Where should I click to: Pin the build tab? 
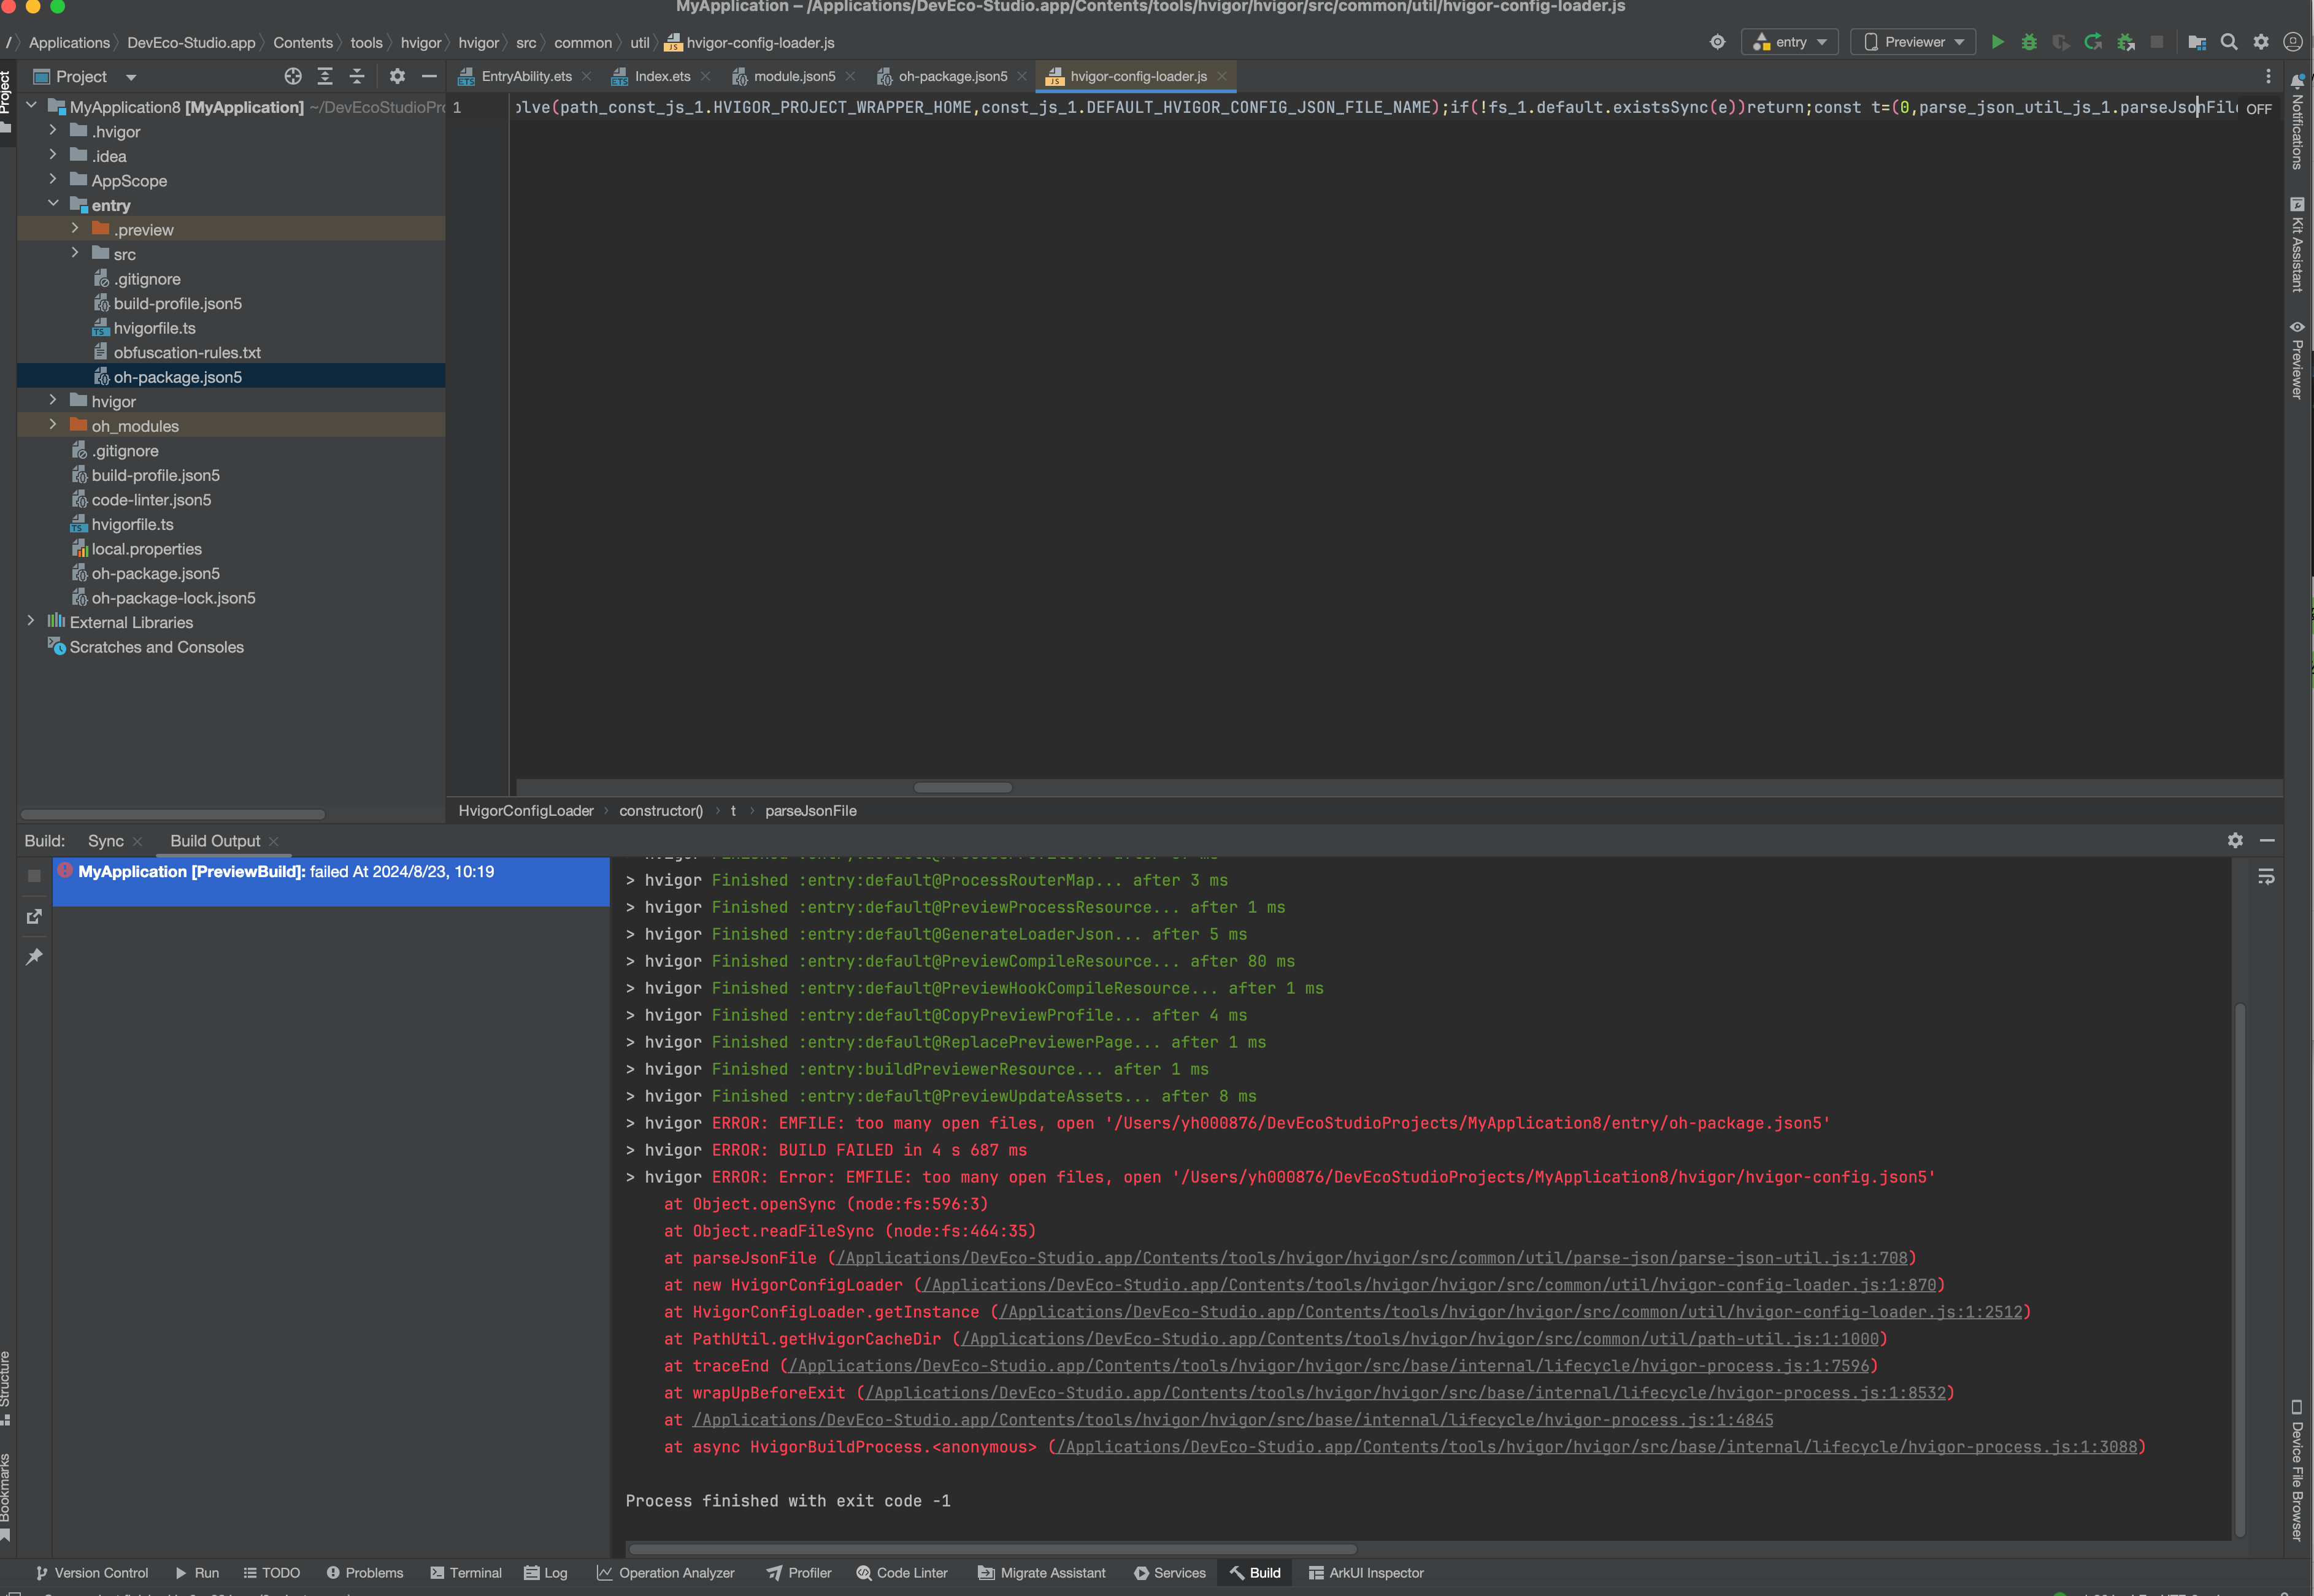click(x=34, y=957)
